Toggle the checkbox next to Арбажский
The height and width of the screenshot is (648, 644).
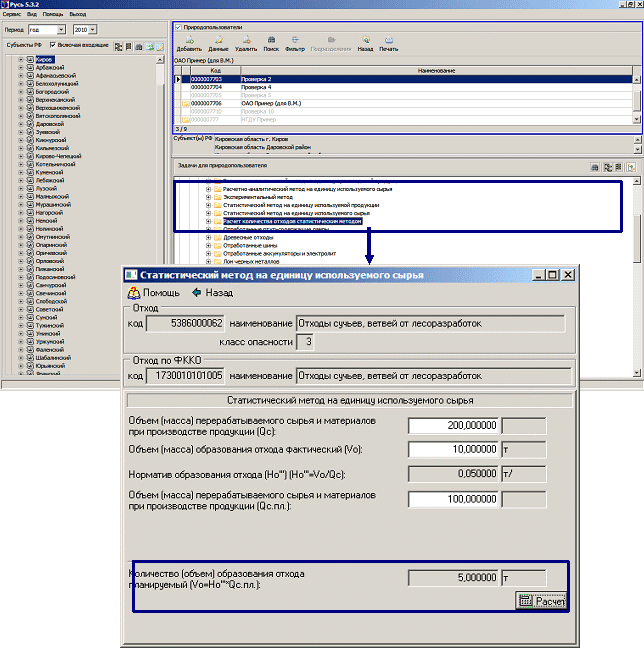click(29, 68)
